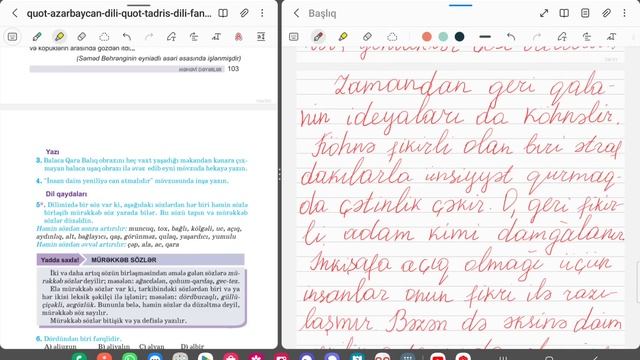Pick the light teal pen color
Image resolution: width=640 pixels, height=360 pixels.
tap(443, 37)
